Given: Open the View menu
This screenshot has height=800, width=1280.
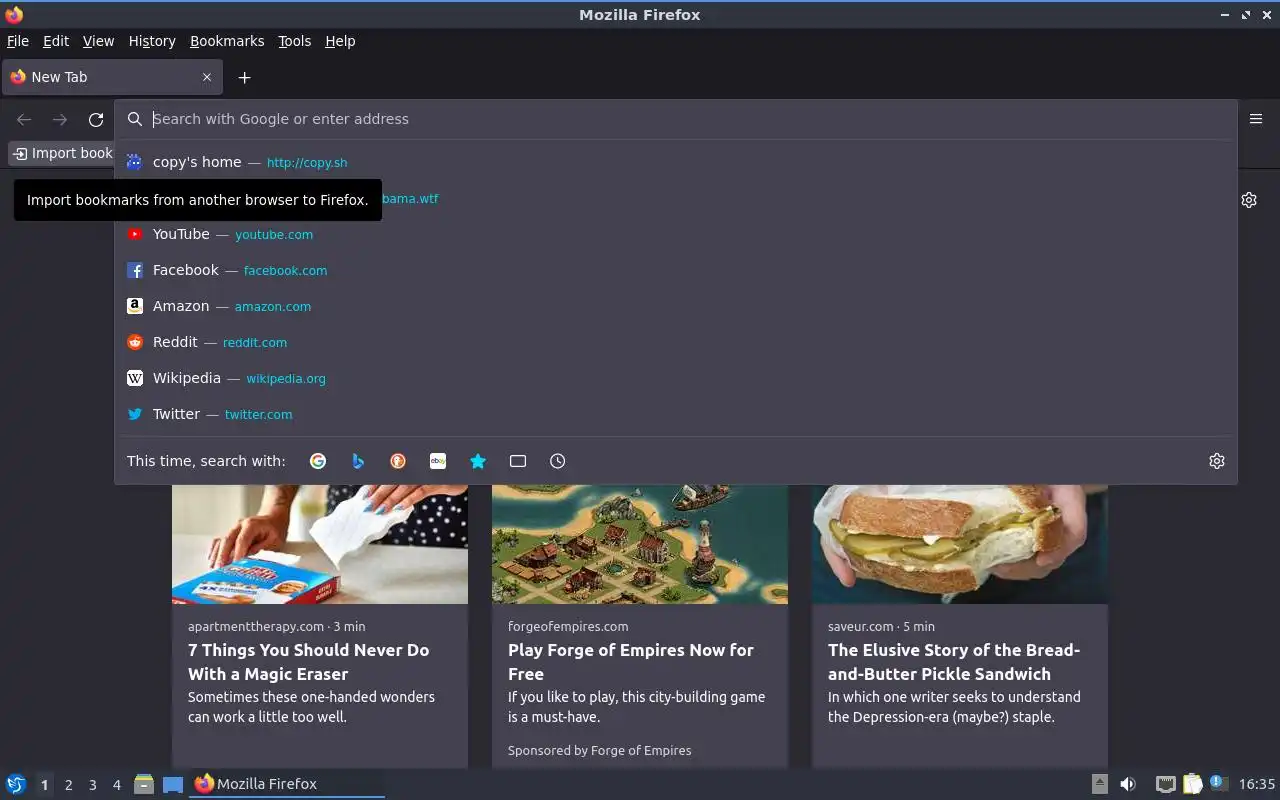Looking at the screenshot, I should tap(98, 41).
